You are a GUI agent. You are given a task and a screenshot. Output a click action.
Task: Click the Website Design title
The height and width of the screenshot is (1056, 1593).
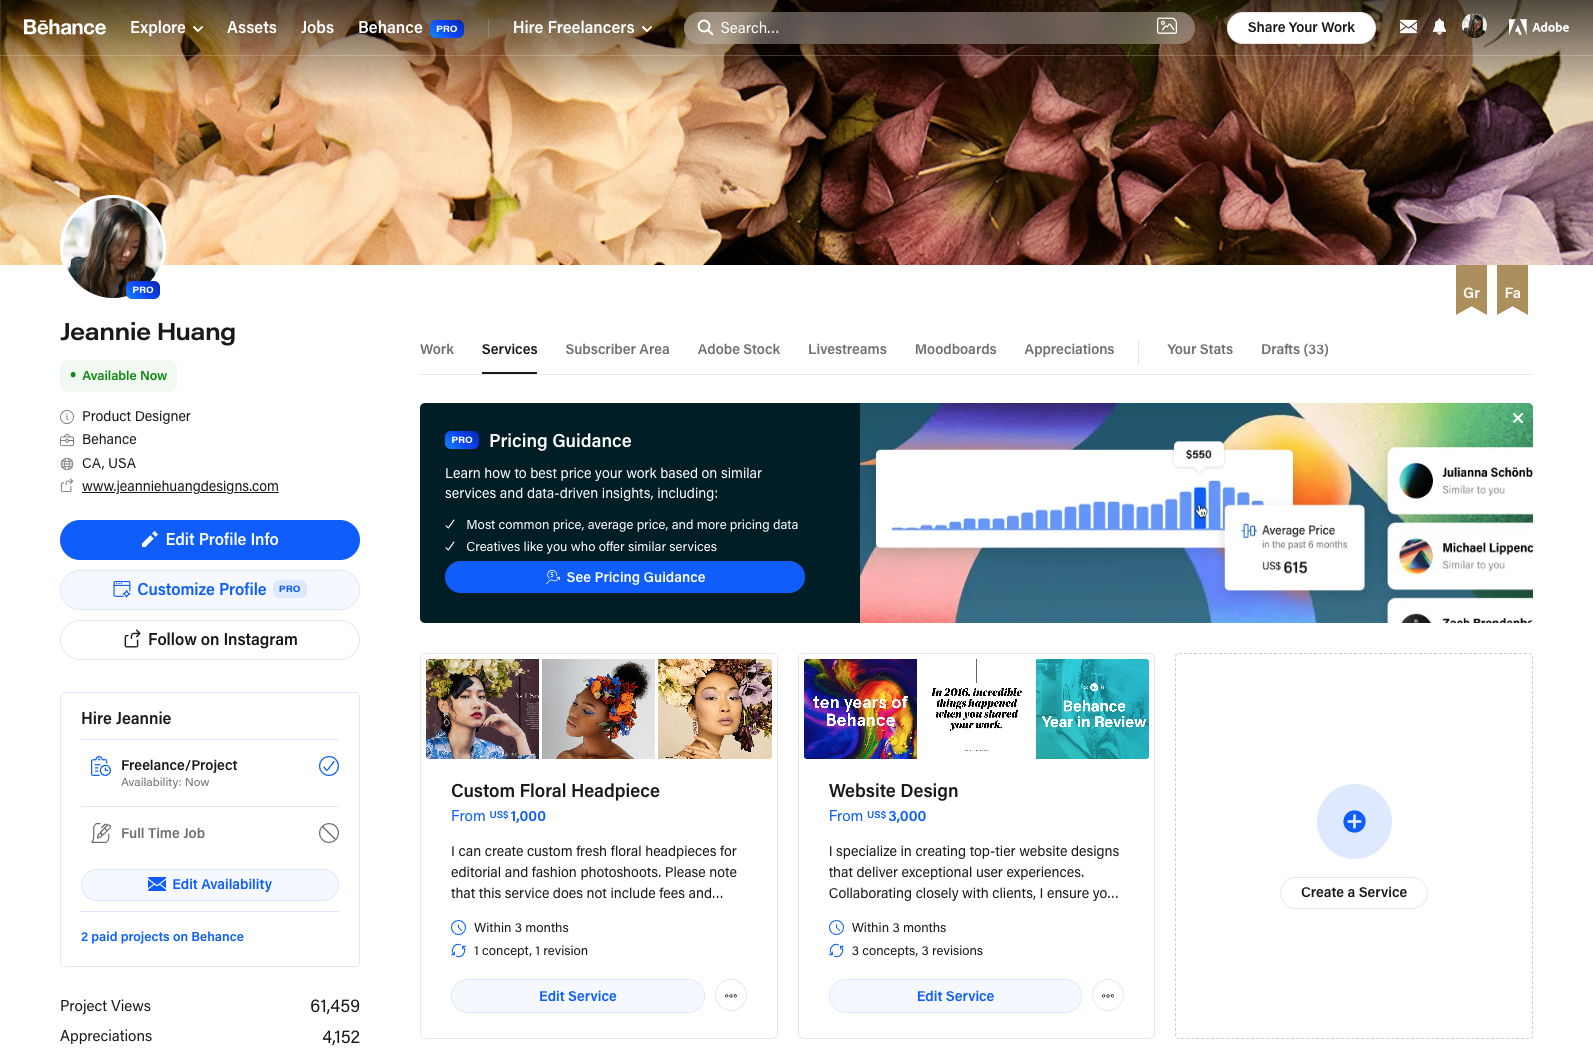893,791
